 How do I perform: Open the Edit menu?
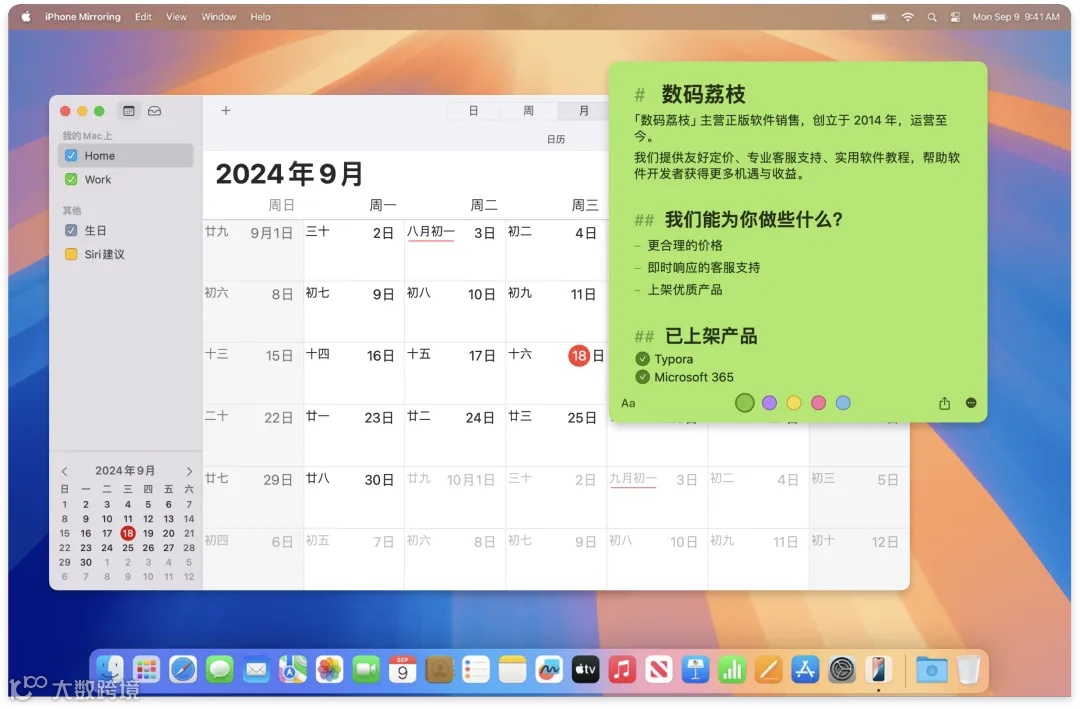(x=143, y=17)
